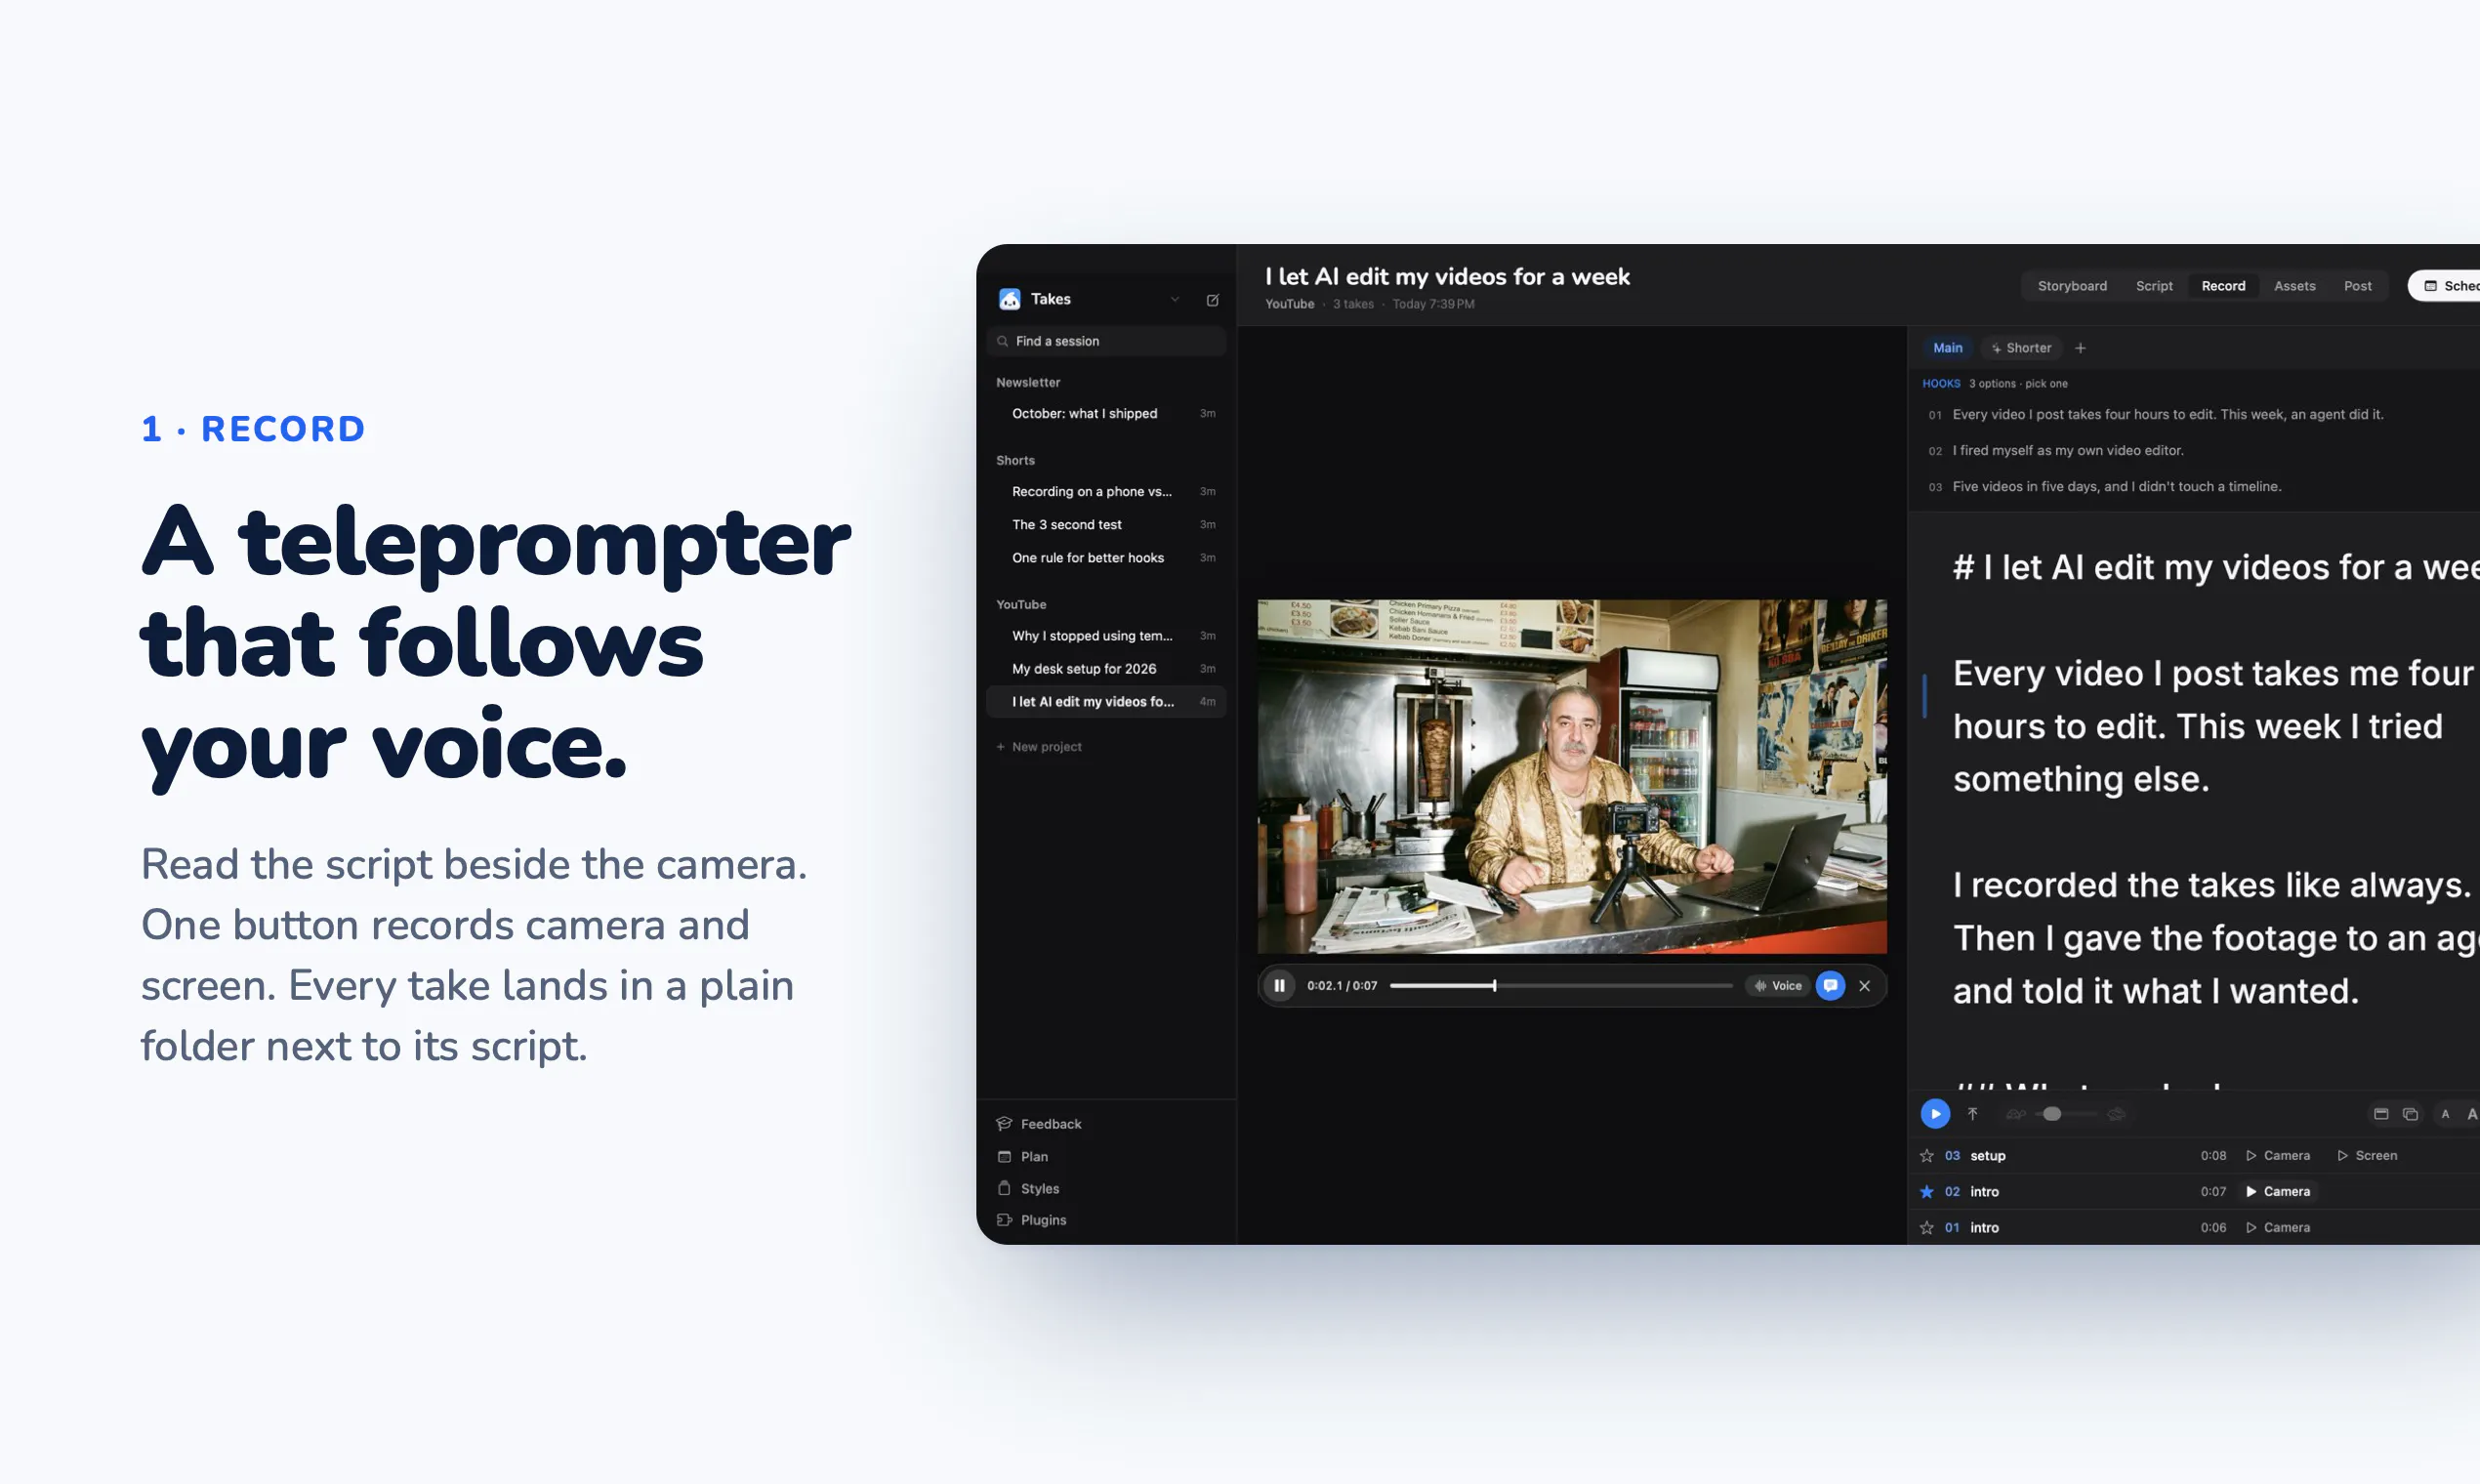The width and height of the screenshot is (2480, 1484).
Task: Click the smaller text size A
Action: pos(2445,1114)
